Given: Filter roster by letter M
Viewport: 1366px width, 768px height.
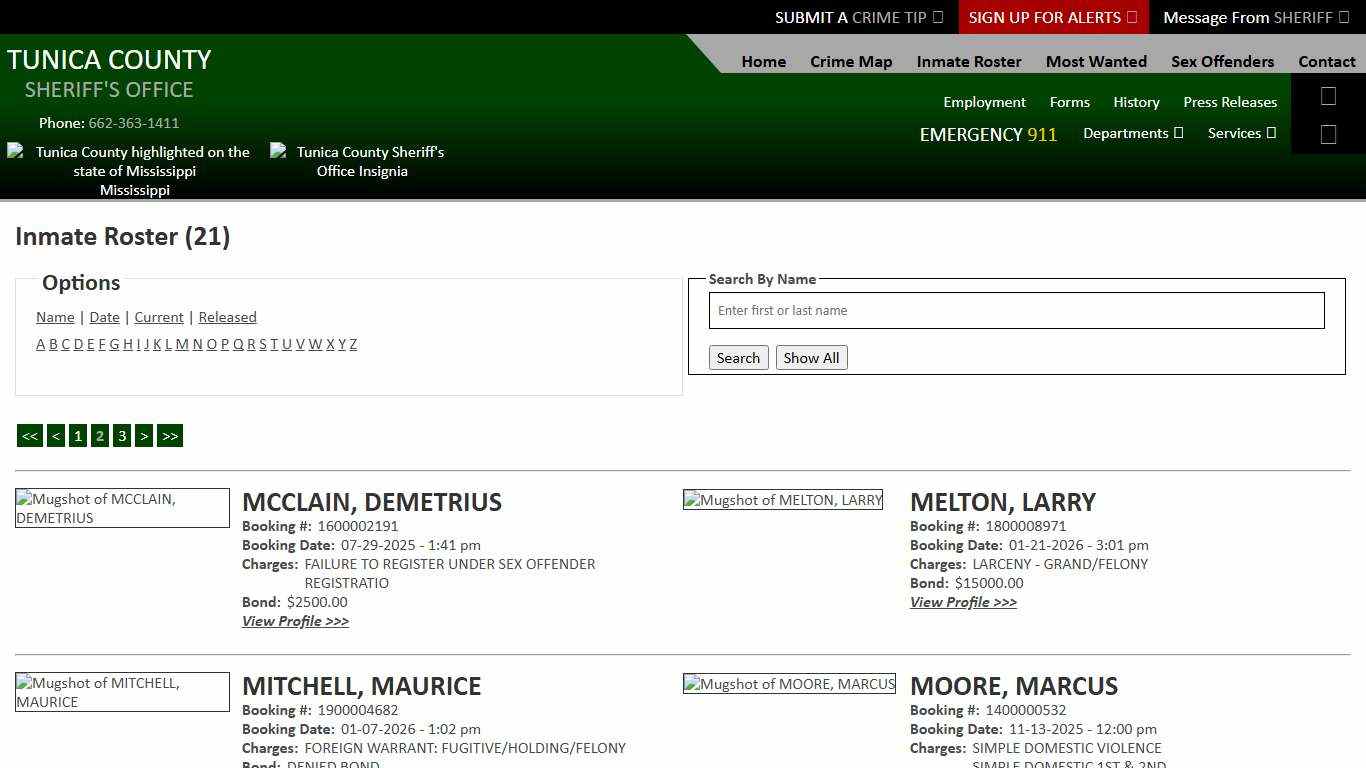Looking at the screenshot, I should 182,344.
